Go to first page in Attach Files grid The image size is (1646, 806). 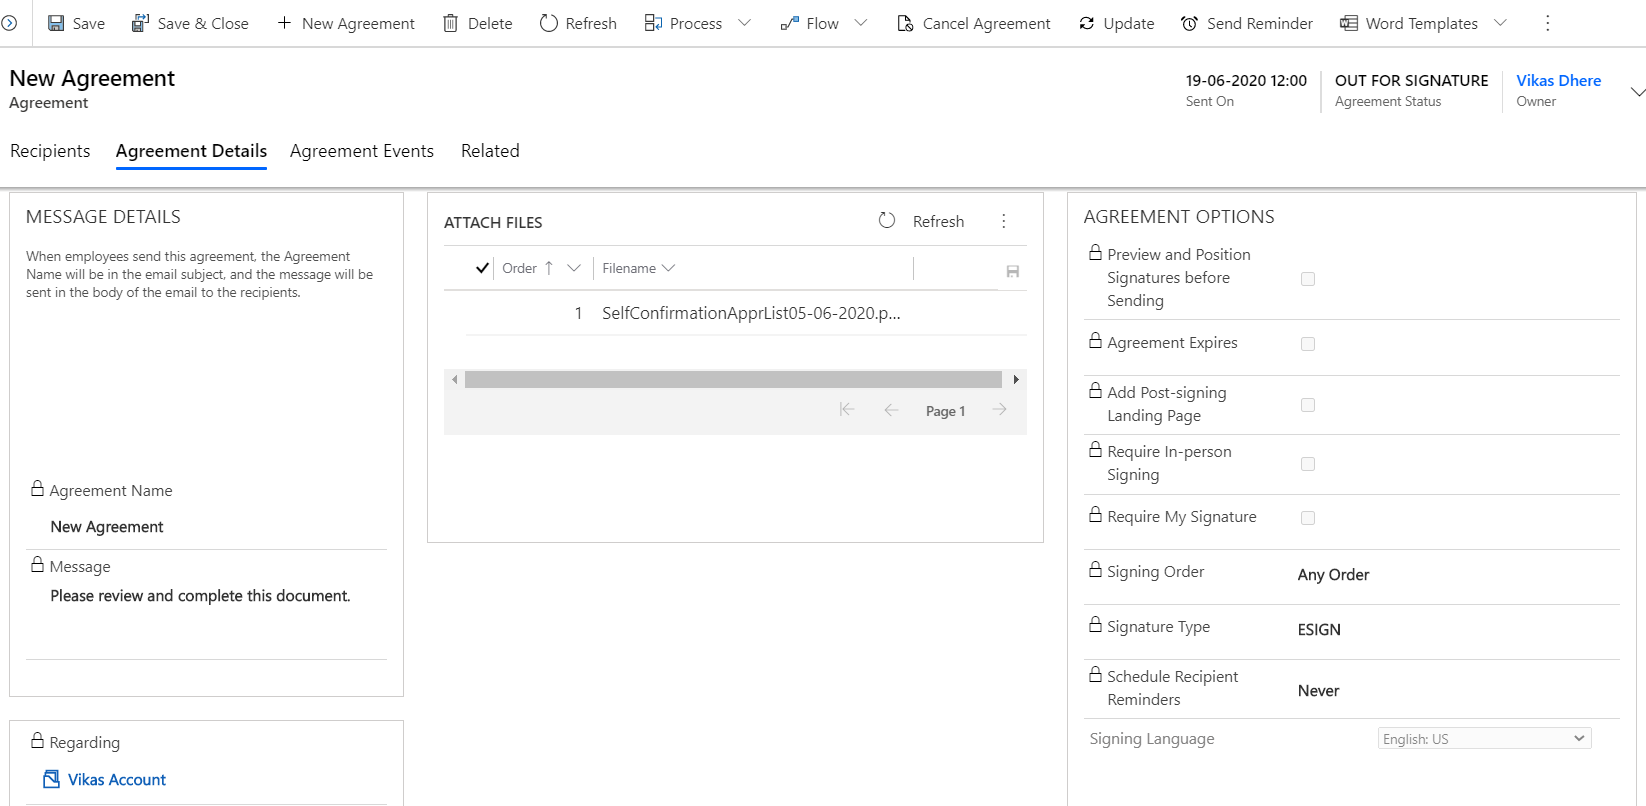[847, 410]
